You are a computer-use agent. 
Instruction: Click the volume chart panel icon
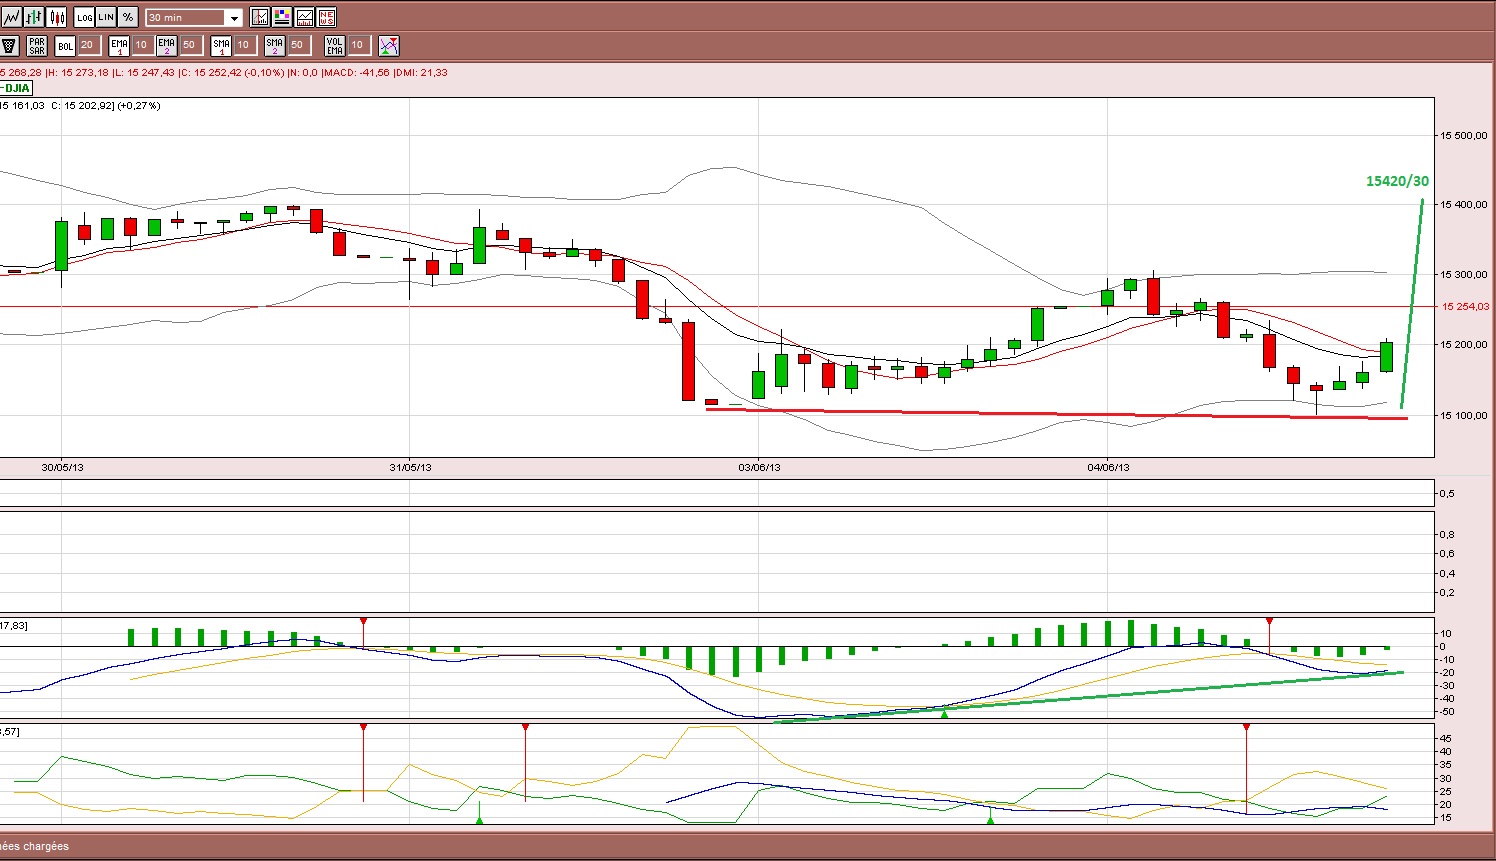click(x=304, y=17)
